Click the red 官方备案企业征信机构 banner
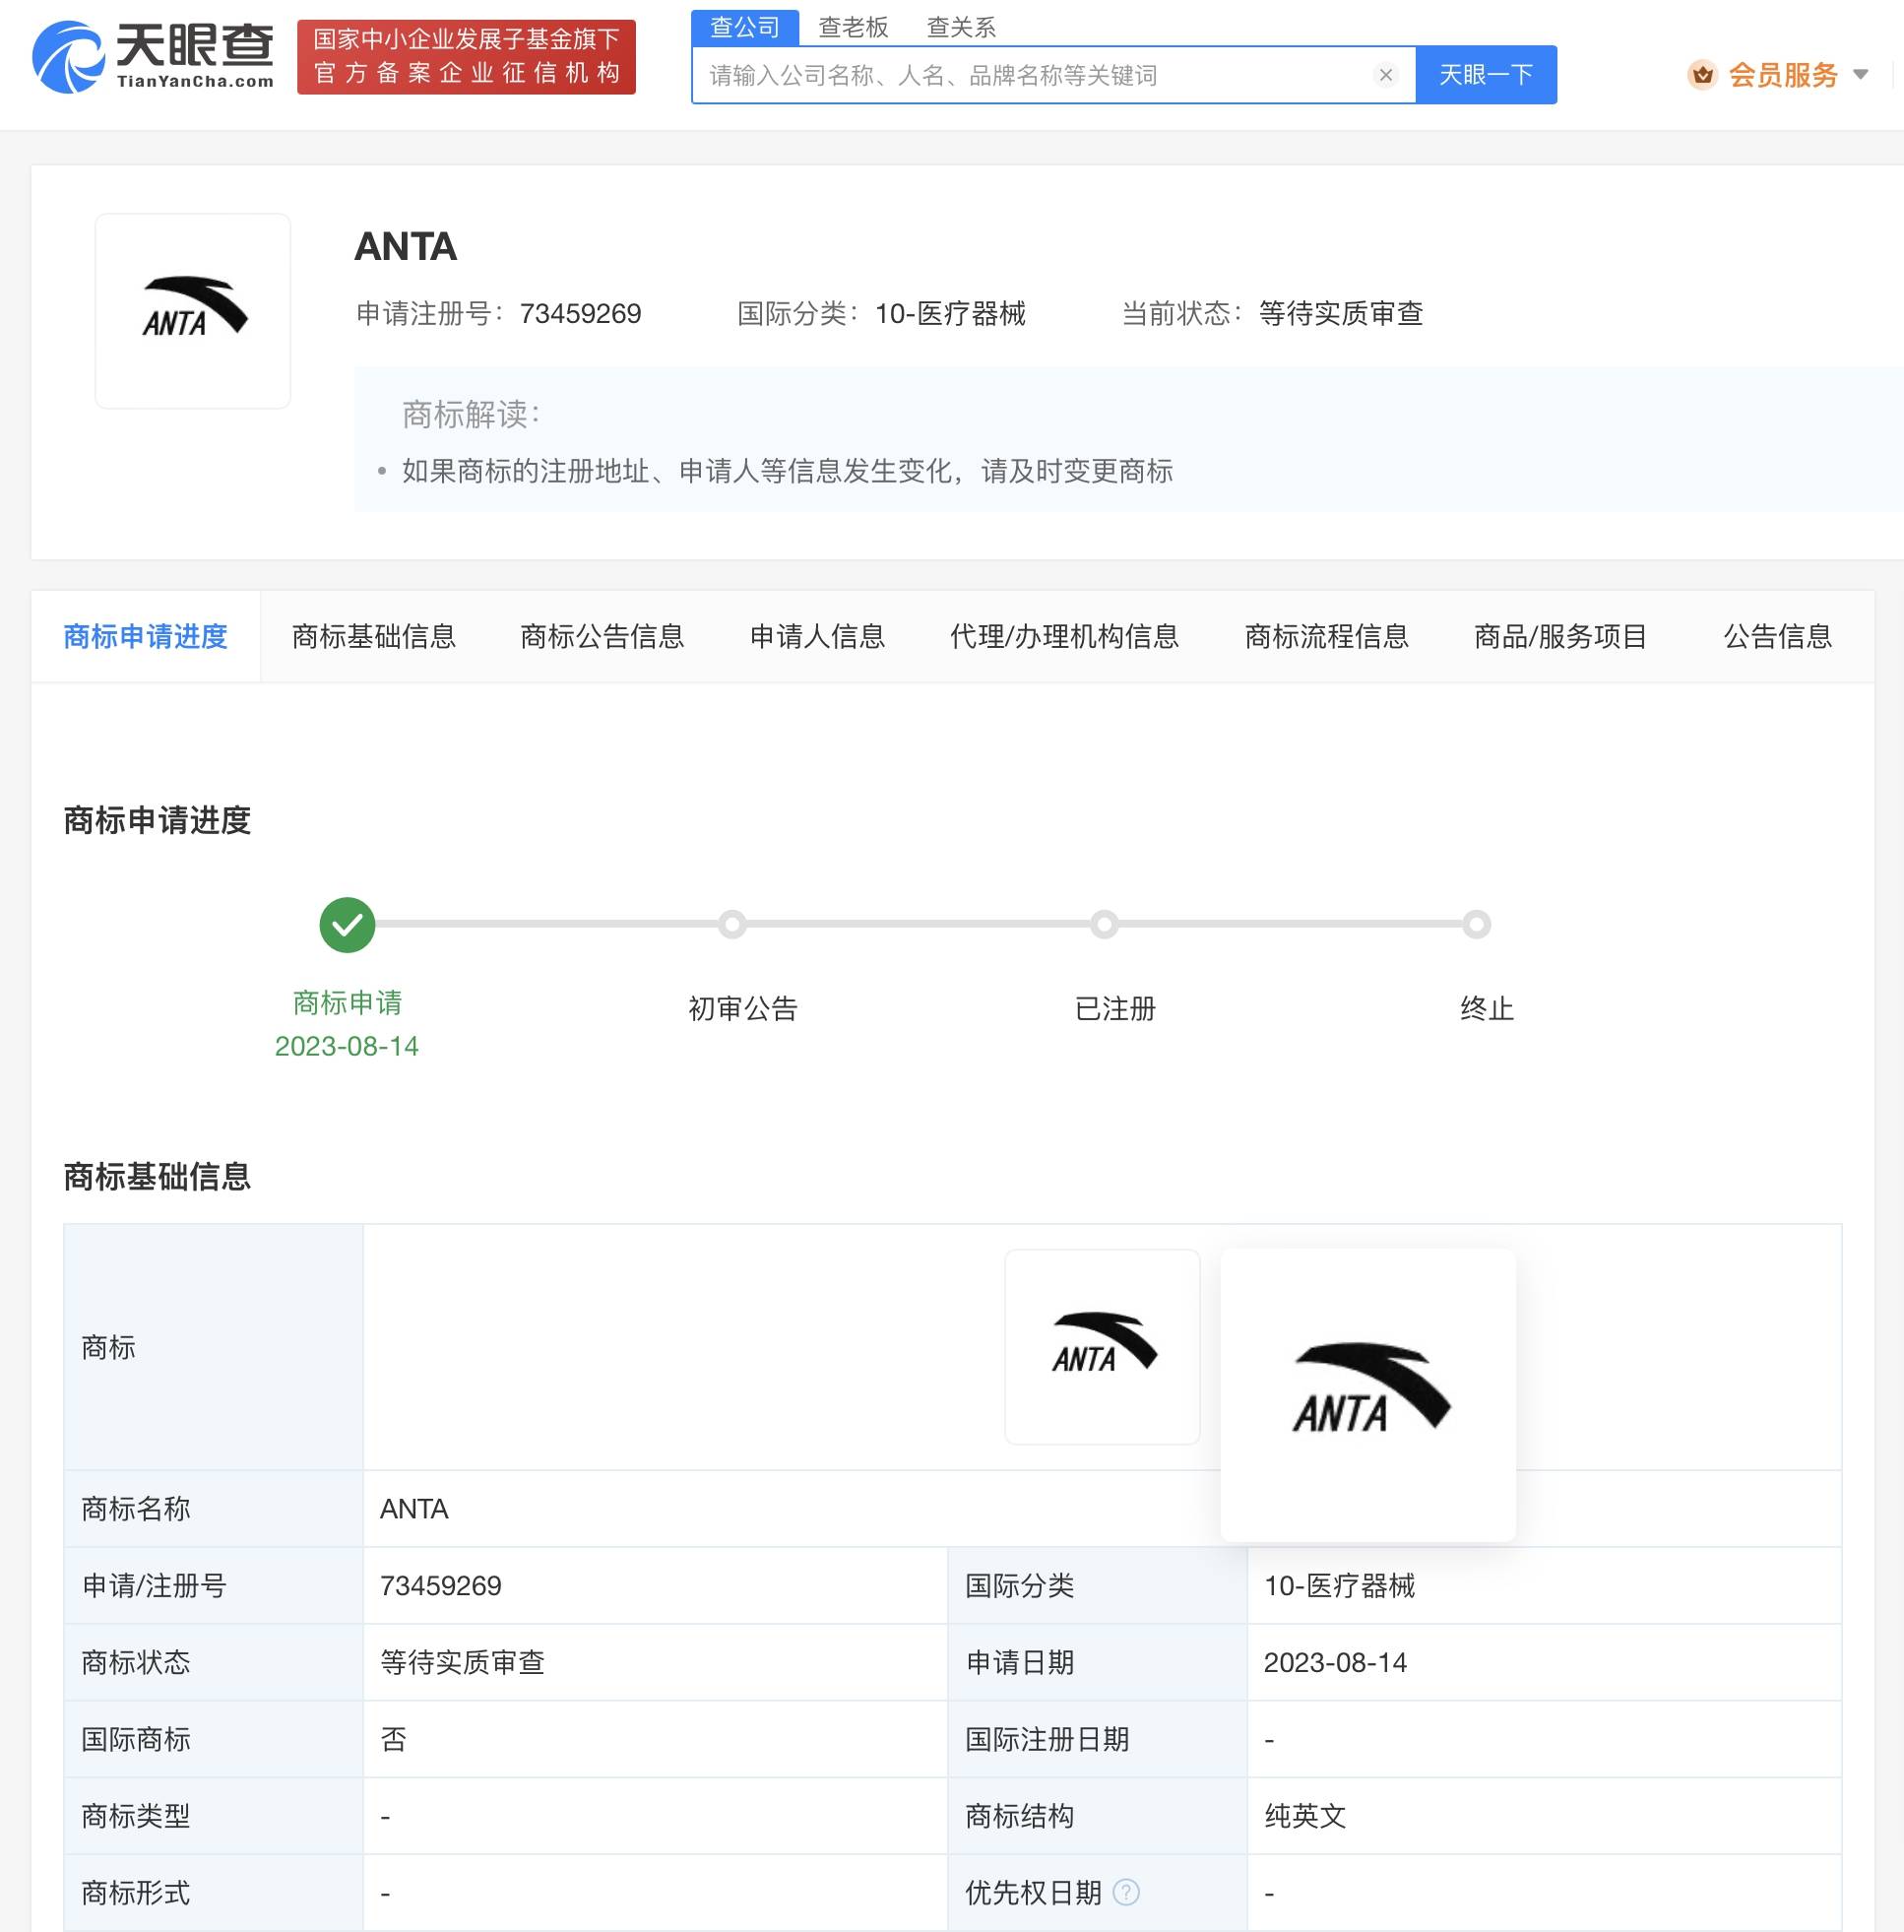 (466, 57)
